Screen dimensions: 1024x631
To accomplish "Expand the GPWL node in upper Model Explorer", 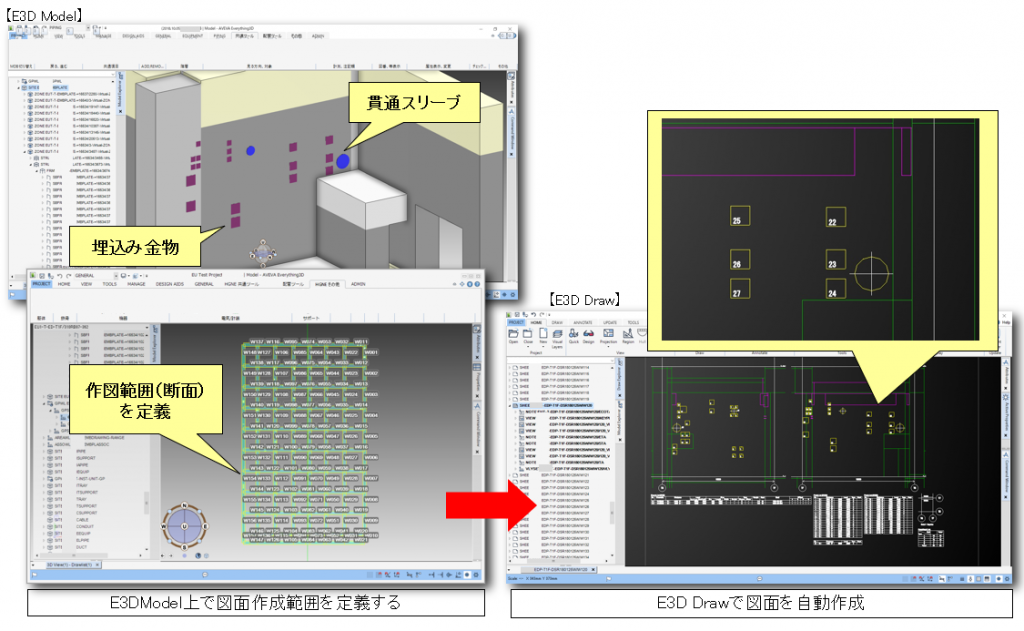I will 18,81.
